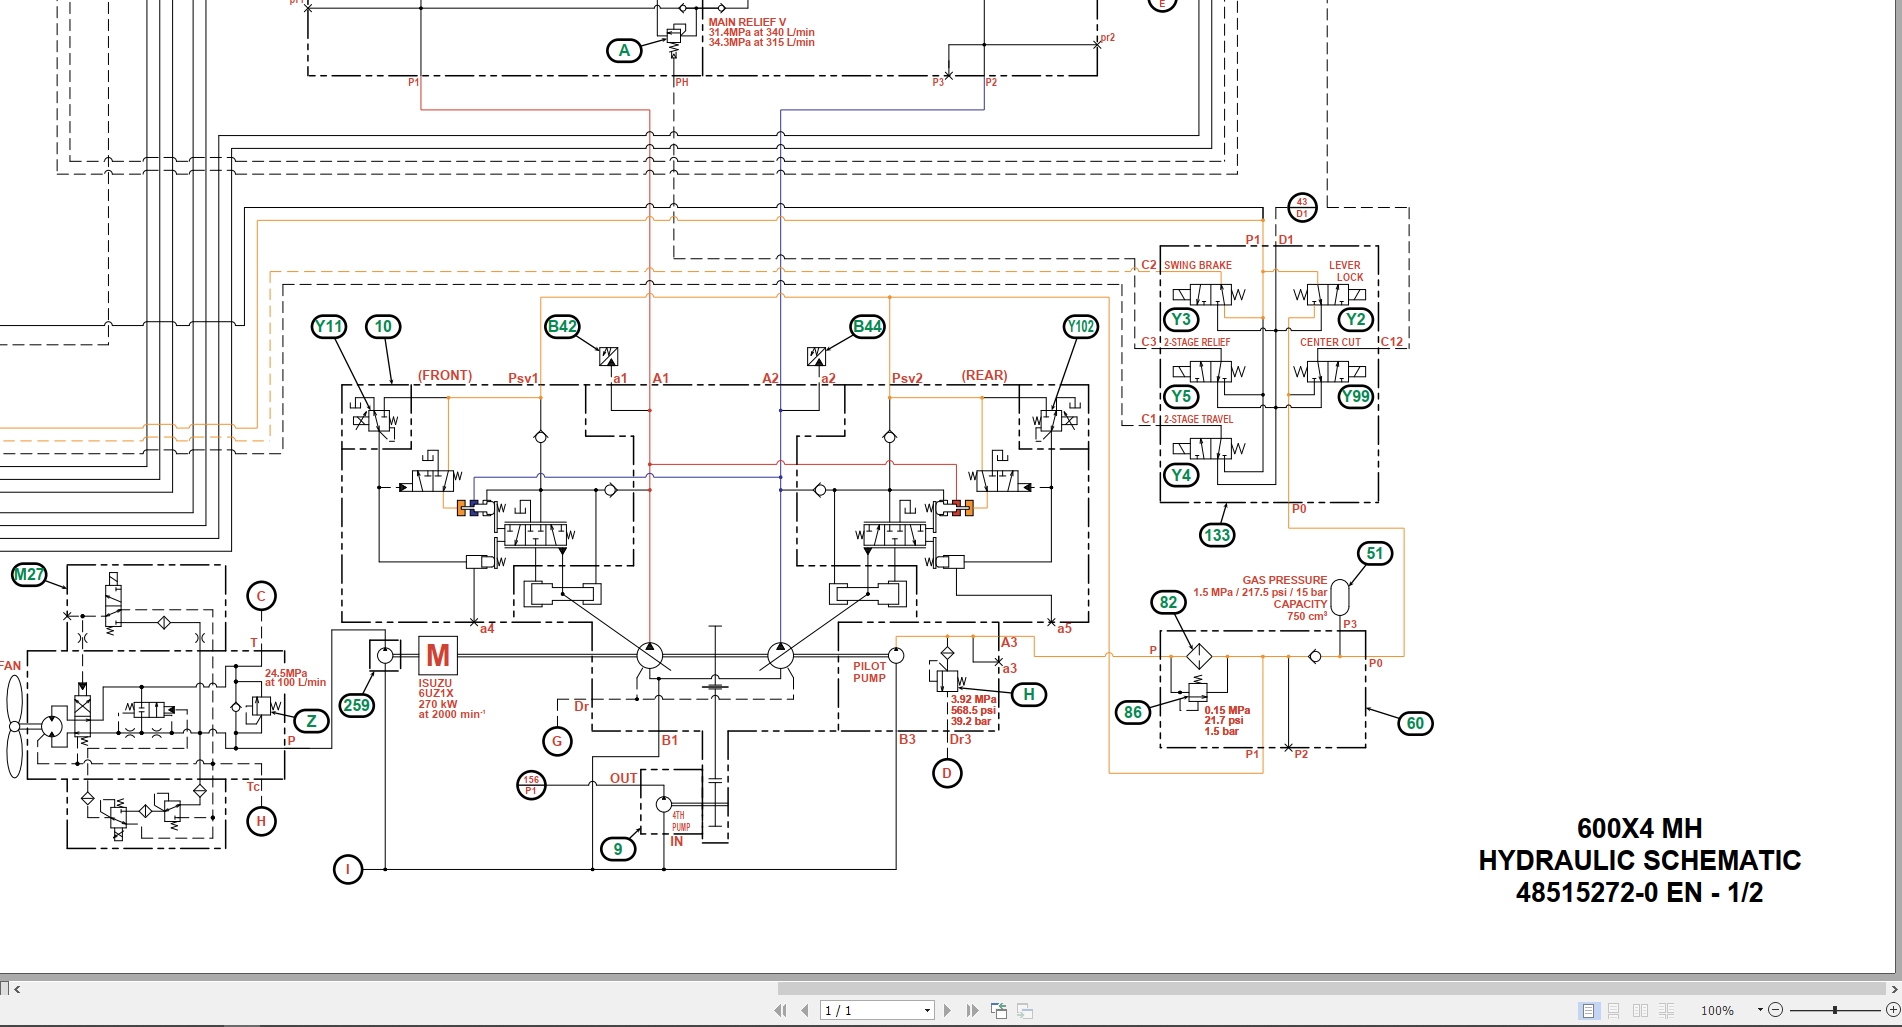Viewport: 1902px width, 1027px height.
Task: Jump to the first page icon
Action: coord(780,1010)
